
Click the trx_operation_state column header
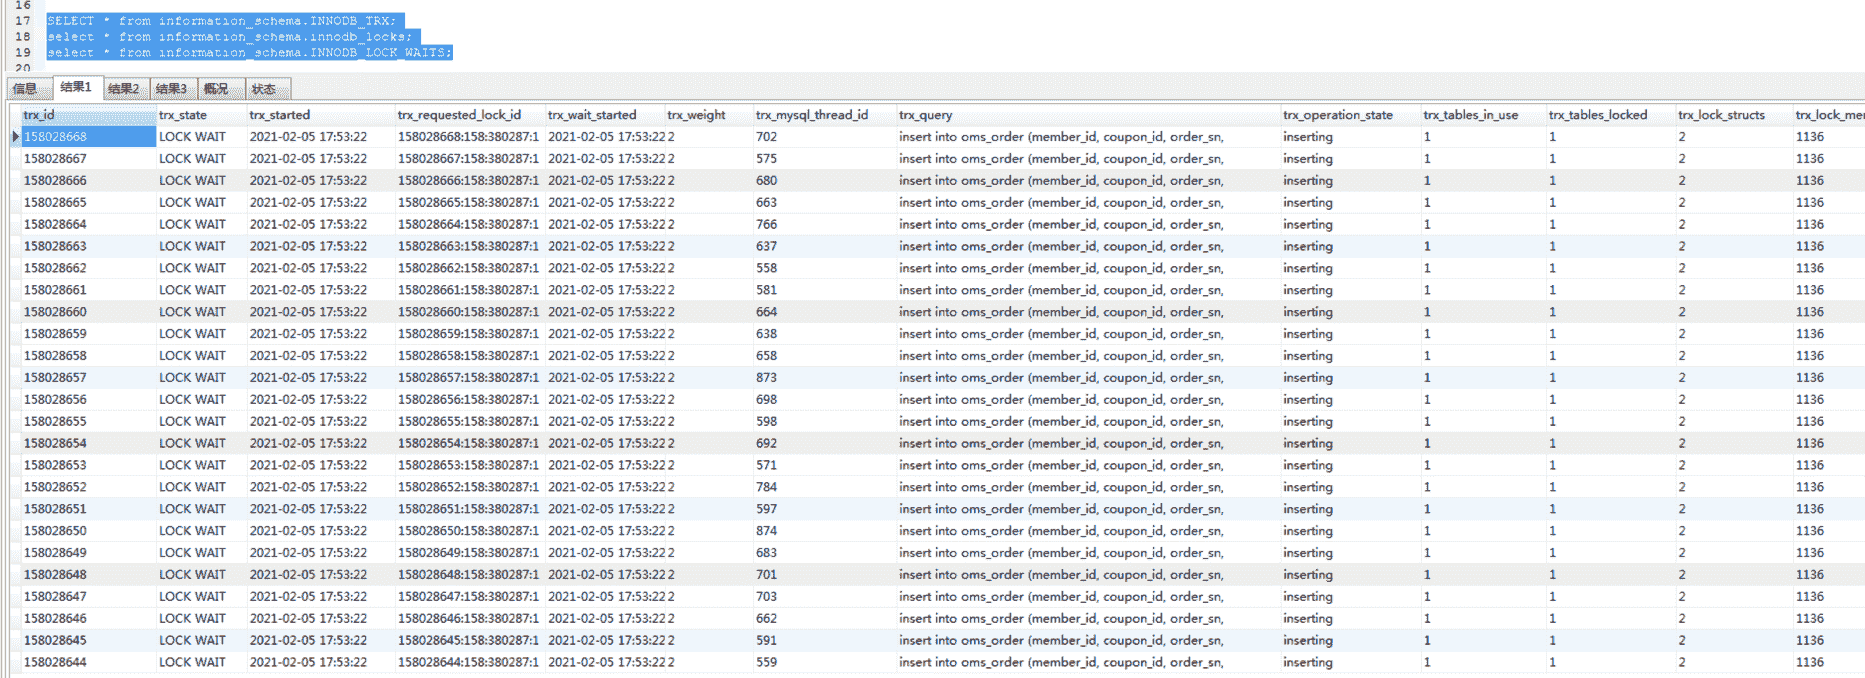click(1351, 115)
